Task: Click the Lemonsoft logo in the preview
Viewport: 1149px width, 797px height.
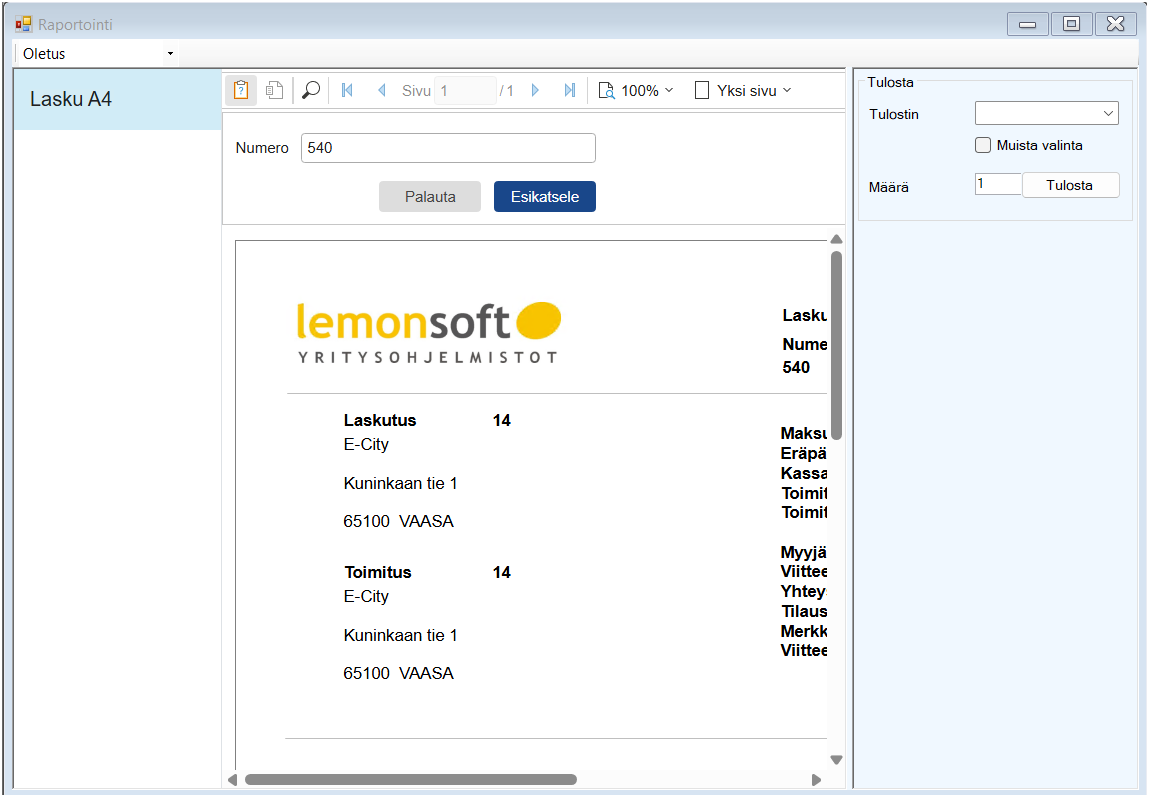Action: [x=429, y=331]
